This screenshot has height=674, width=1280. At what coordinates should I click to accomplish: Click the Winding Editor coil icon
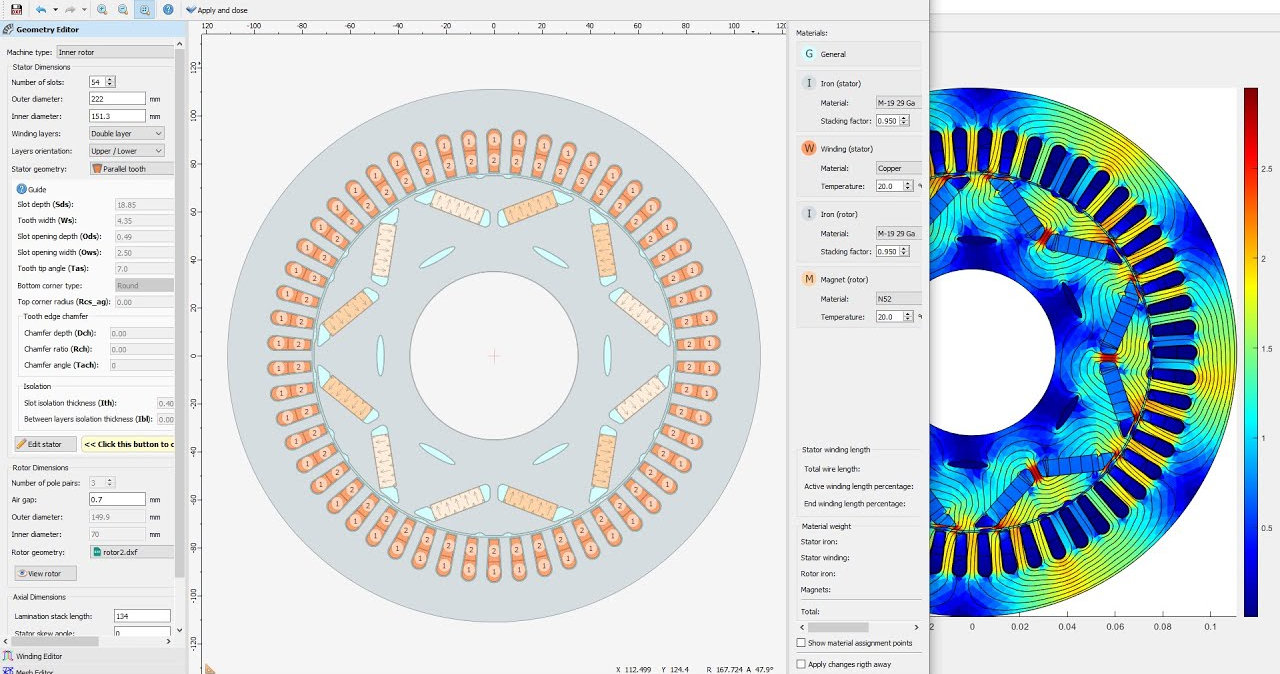pyautogui.click(x=8, y=656)
